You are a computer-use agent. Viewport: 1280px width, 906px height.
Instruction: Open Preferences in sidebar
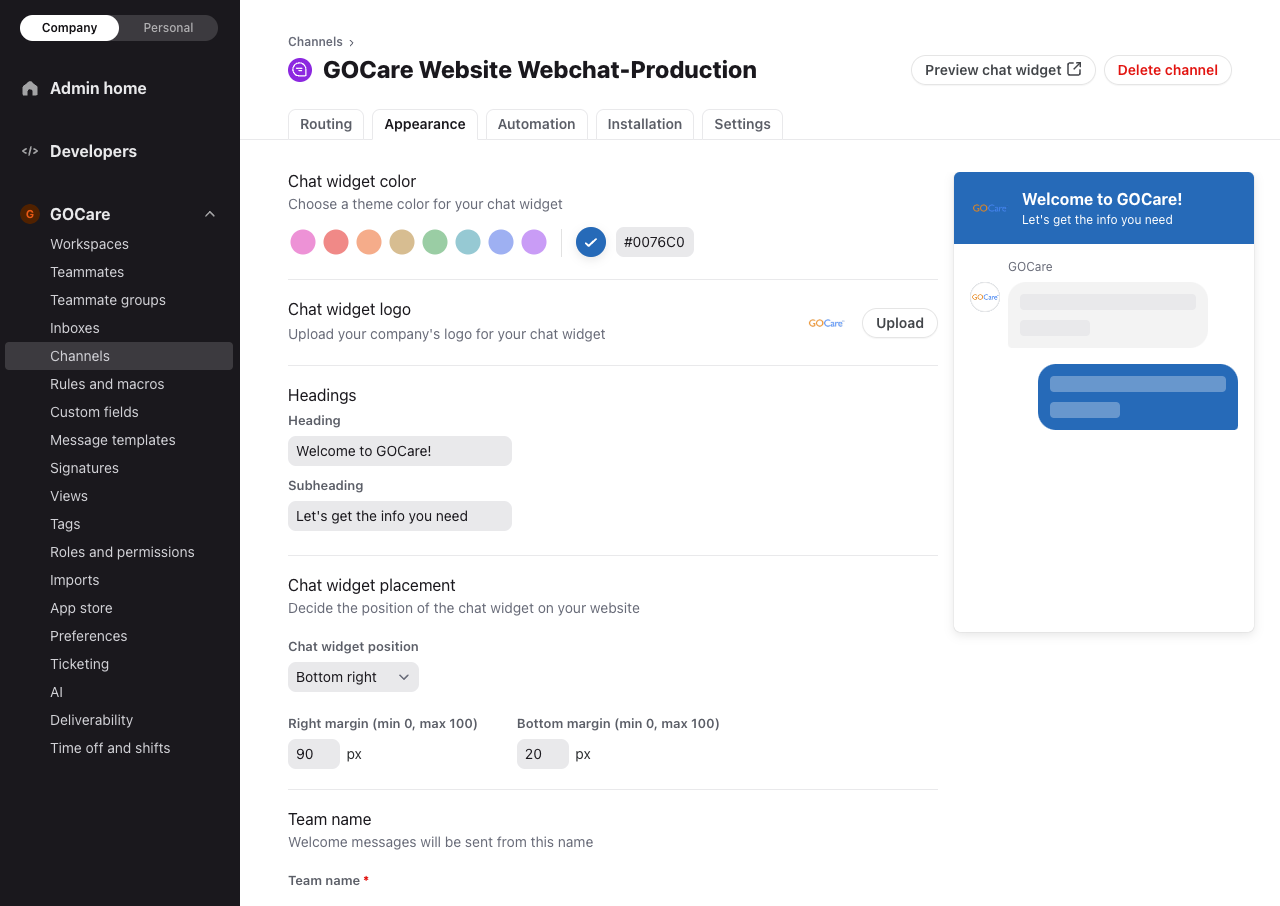(119, 636)
